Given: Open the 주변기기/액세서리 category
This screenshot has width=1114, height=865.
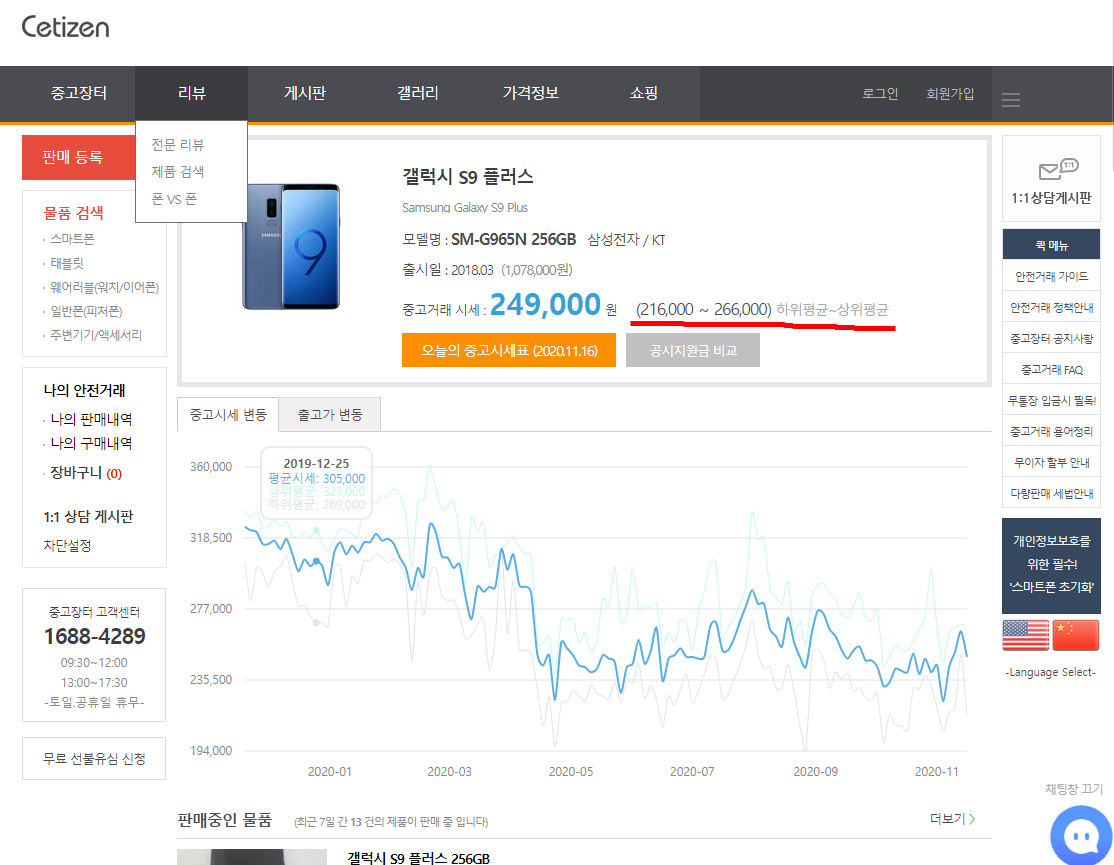Looking at the screenshot, I should pyautogui.click(x=96, y=334).
